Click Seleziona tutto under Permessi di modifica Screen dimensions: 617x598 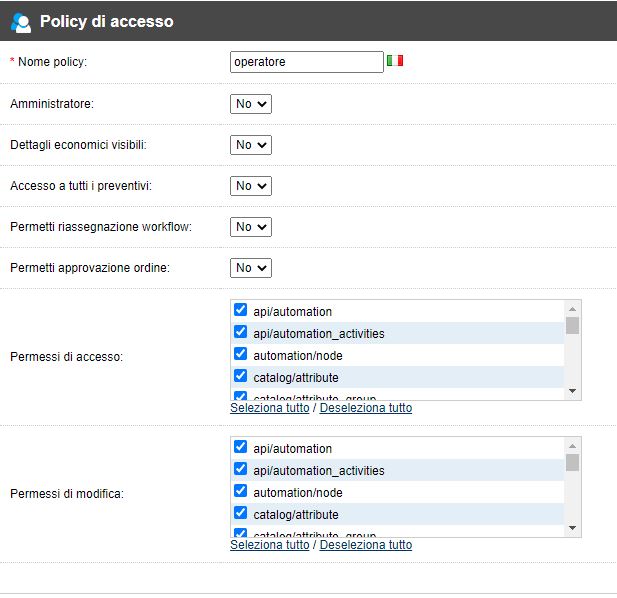[270, 544]
